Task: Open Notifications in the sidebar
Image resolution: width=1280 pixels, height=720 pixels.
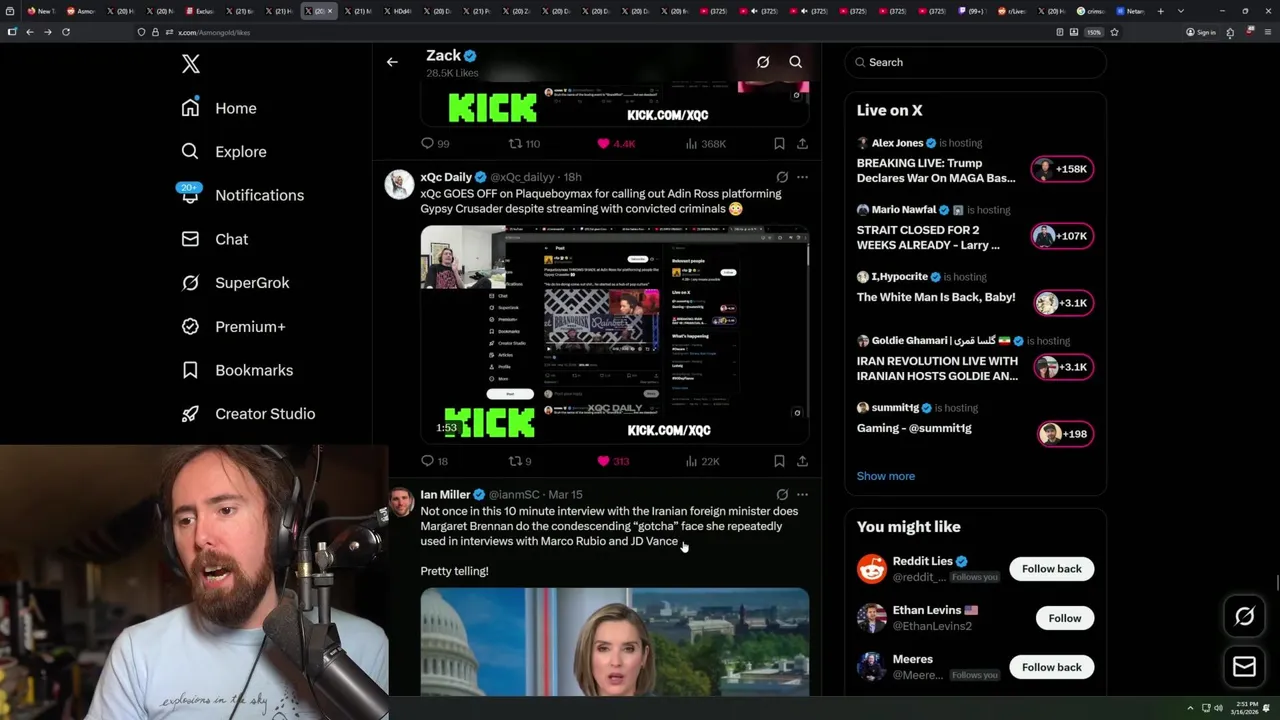Action: [x=242, y=195]
